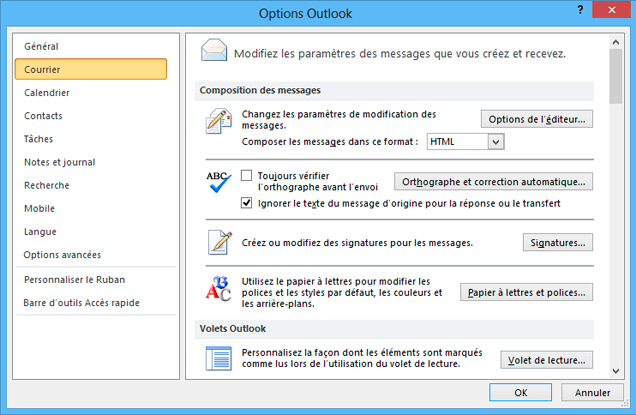The image size is (636, 415).
Task: Click the stationery and fonts ABC icon
Action: click(x=218, y=291)
